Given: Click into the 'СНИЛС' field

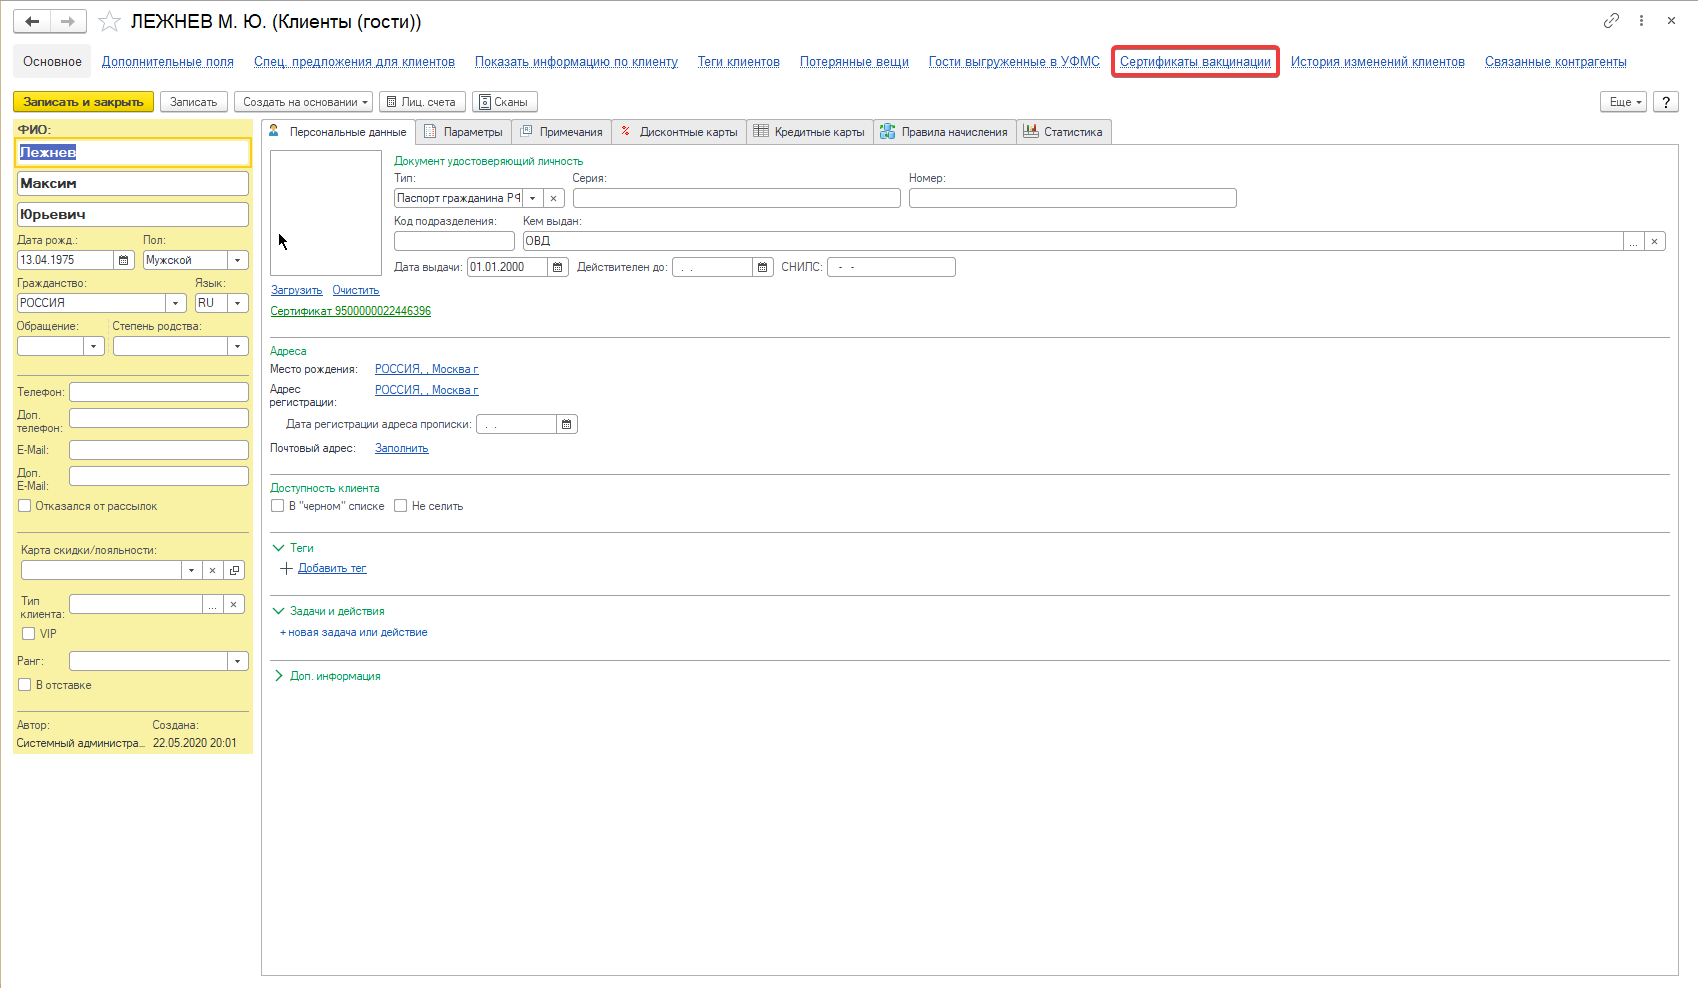Looking at the screenshot, I should pos(891,267).
